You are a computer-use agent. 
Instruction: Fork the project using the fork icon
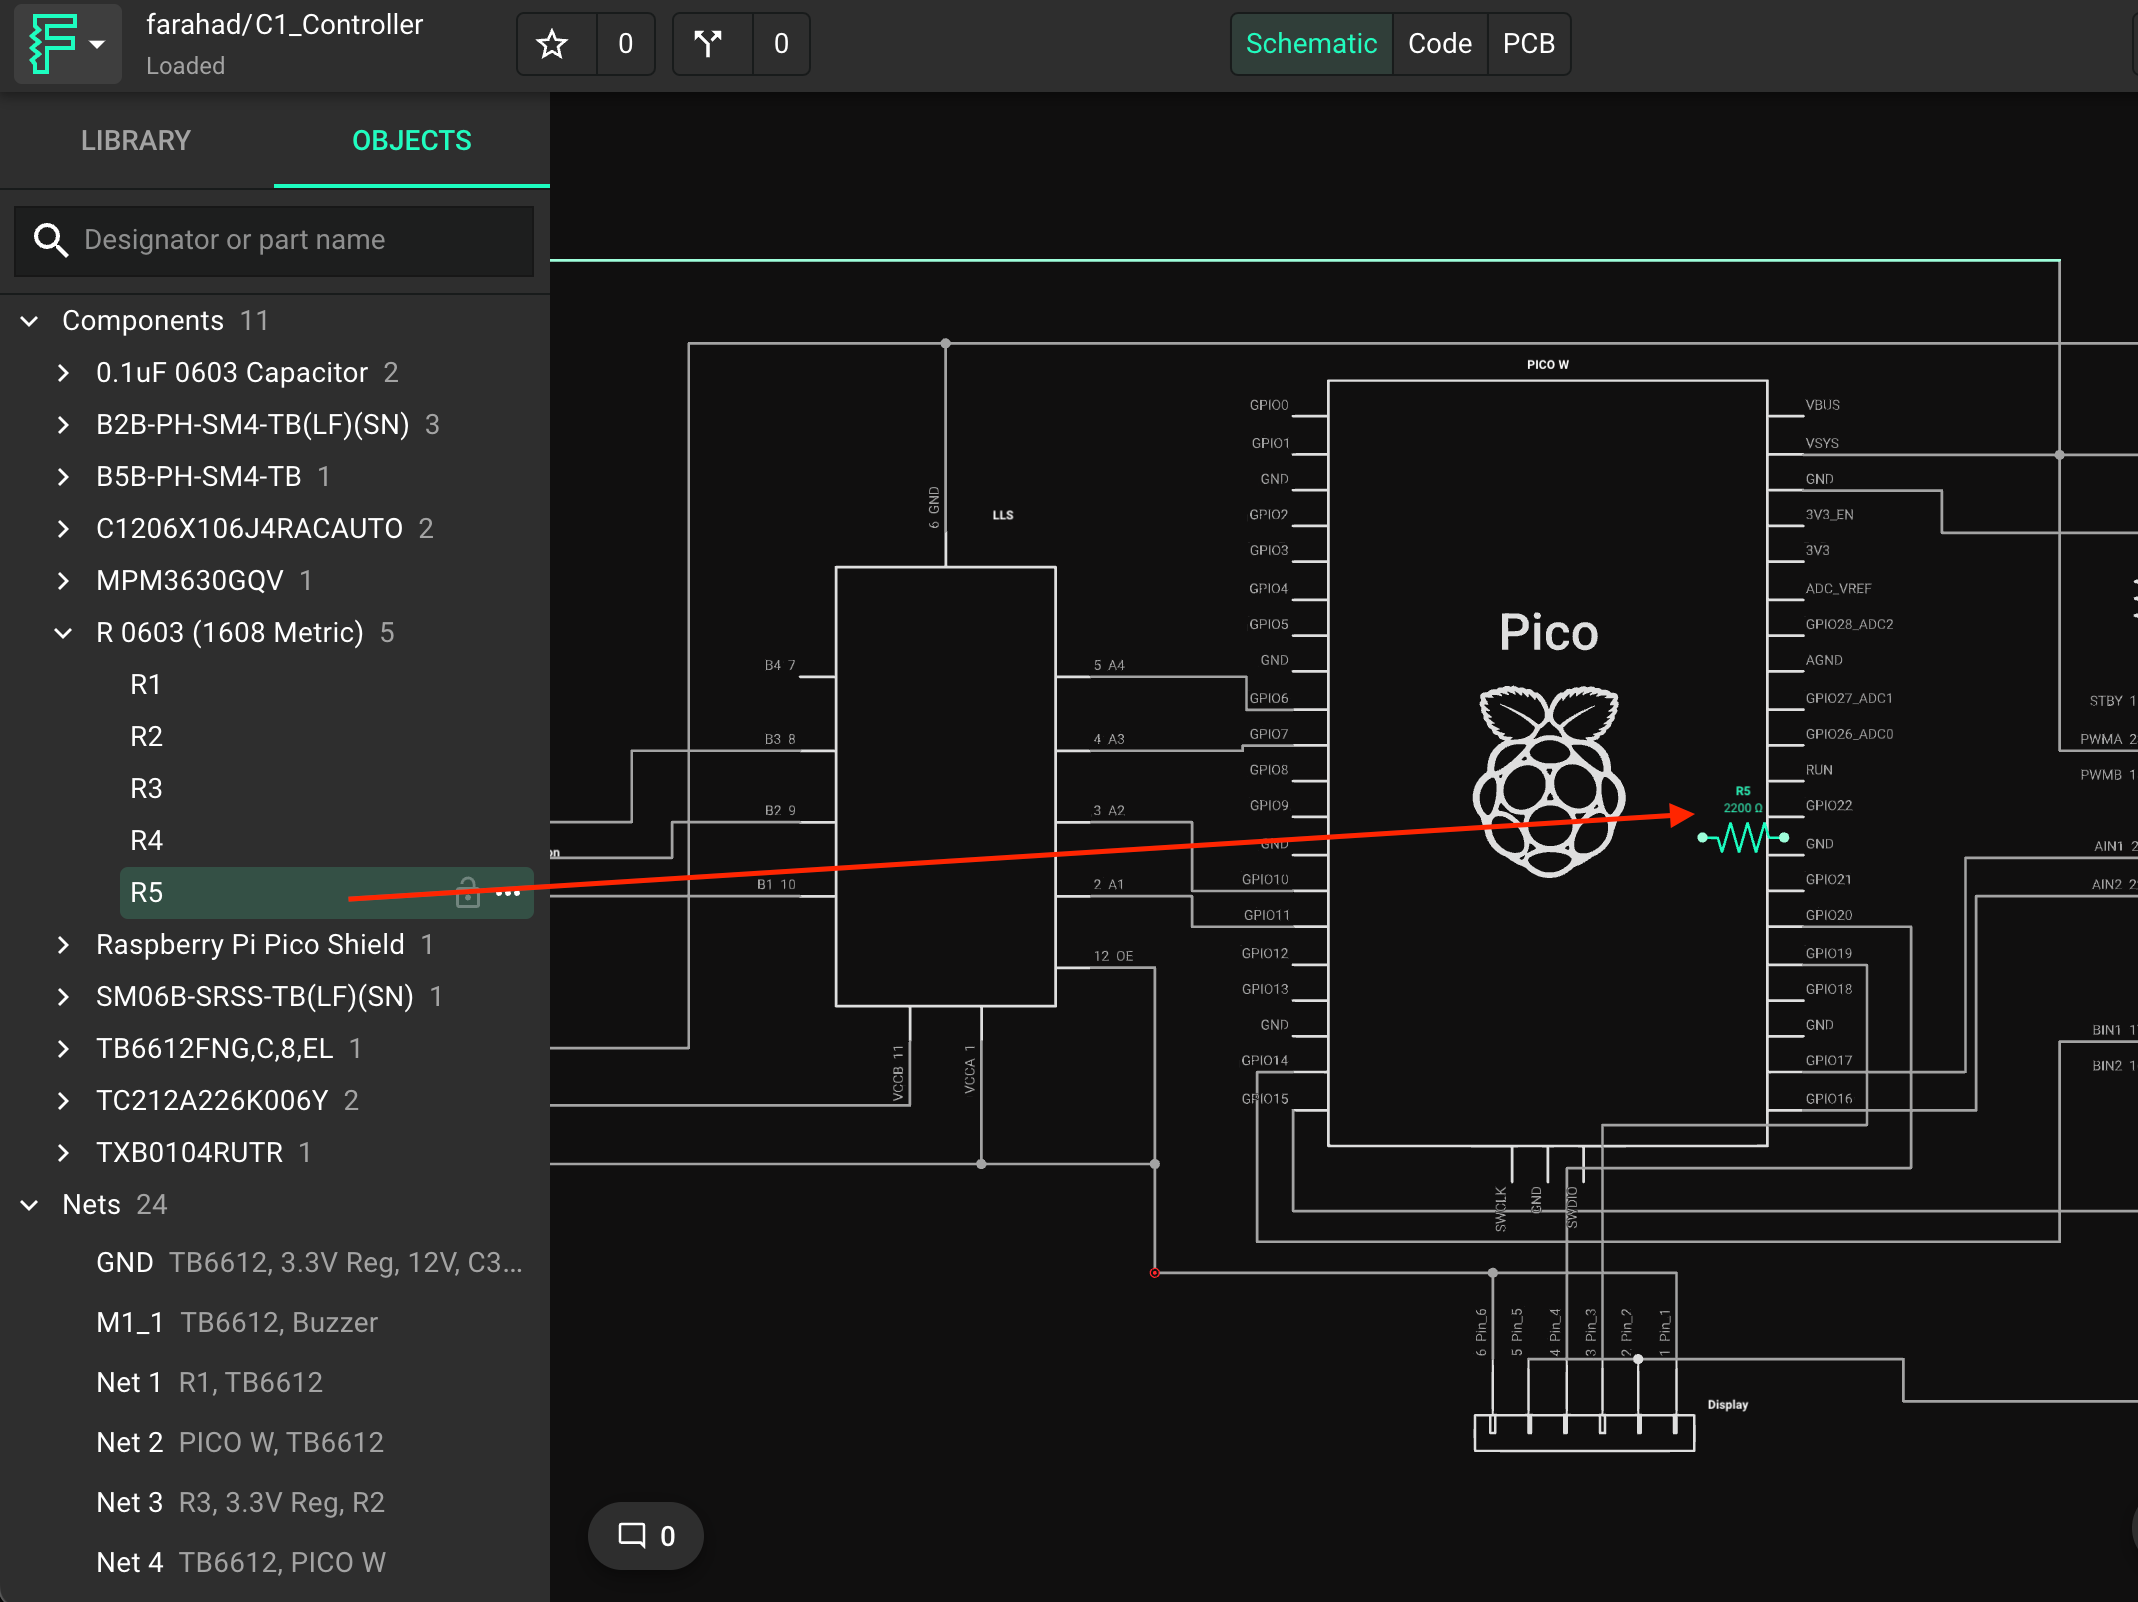[x=708, y=44]
